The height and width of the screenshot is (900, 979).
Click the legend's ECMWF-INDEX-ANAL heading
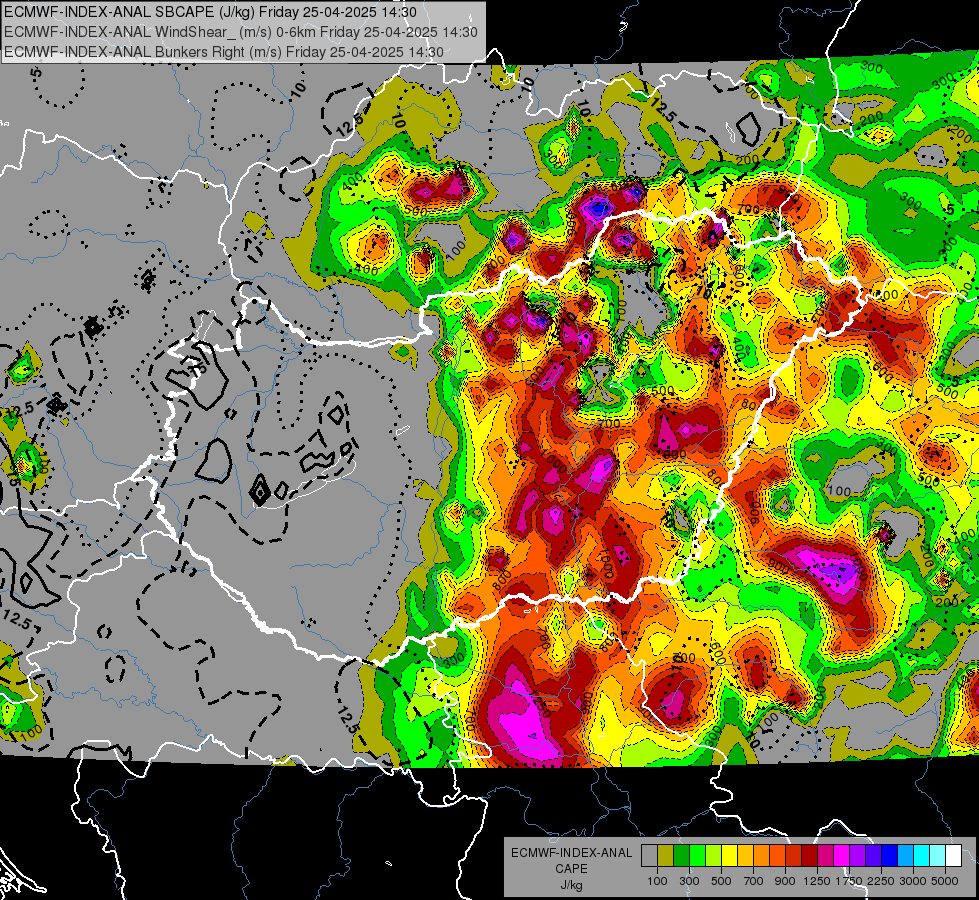click(571, 853)
